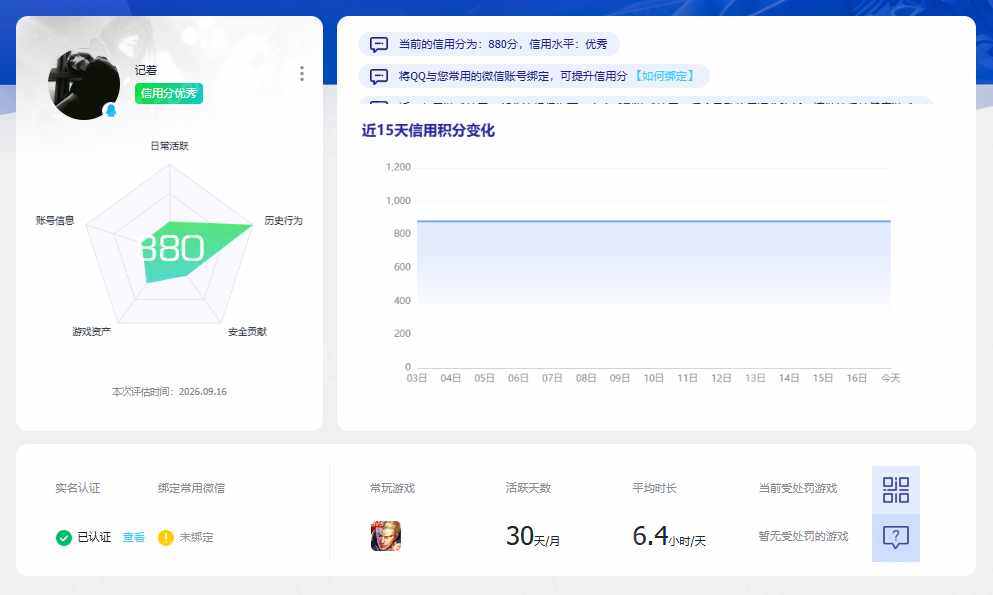Click the 近15天信用积分变化 chart title
The width and height of the screenshot is (993, 595).
tap(428, 130)
